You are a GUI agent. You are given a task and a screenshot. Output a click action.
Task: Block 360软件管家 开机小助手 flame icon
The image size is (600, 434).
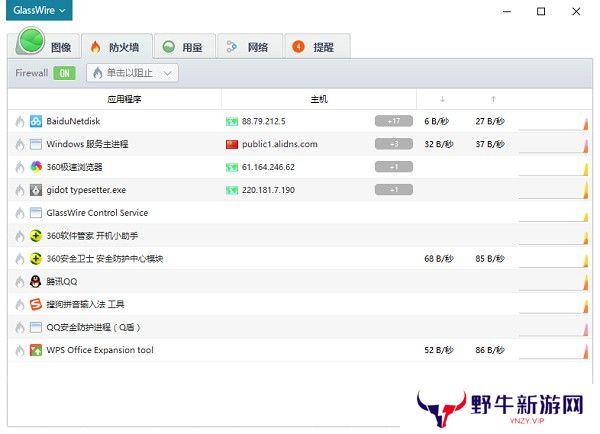click(x=20, y=236)
